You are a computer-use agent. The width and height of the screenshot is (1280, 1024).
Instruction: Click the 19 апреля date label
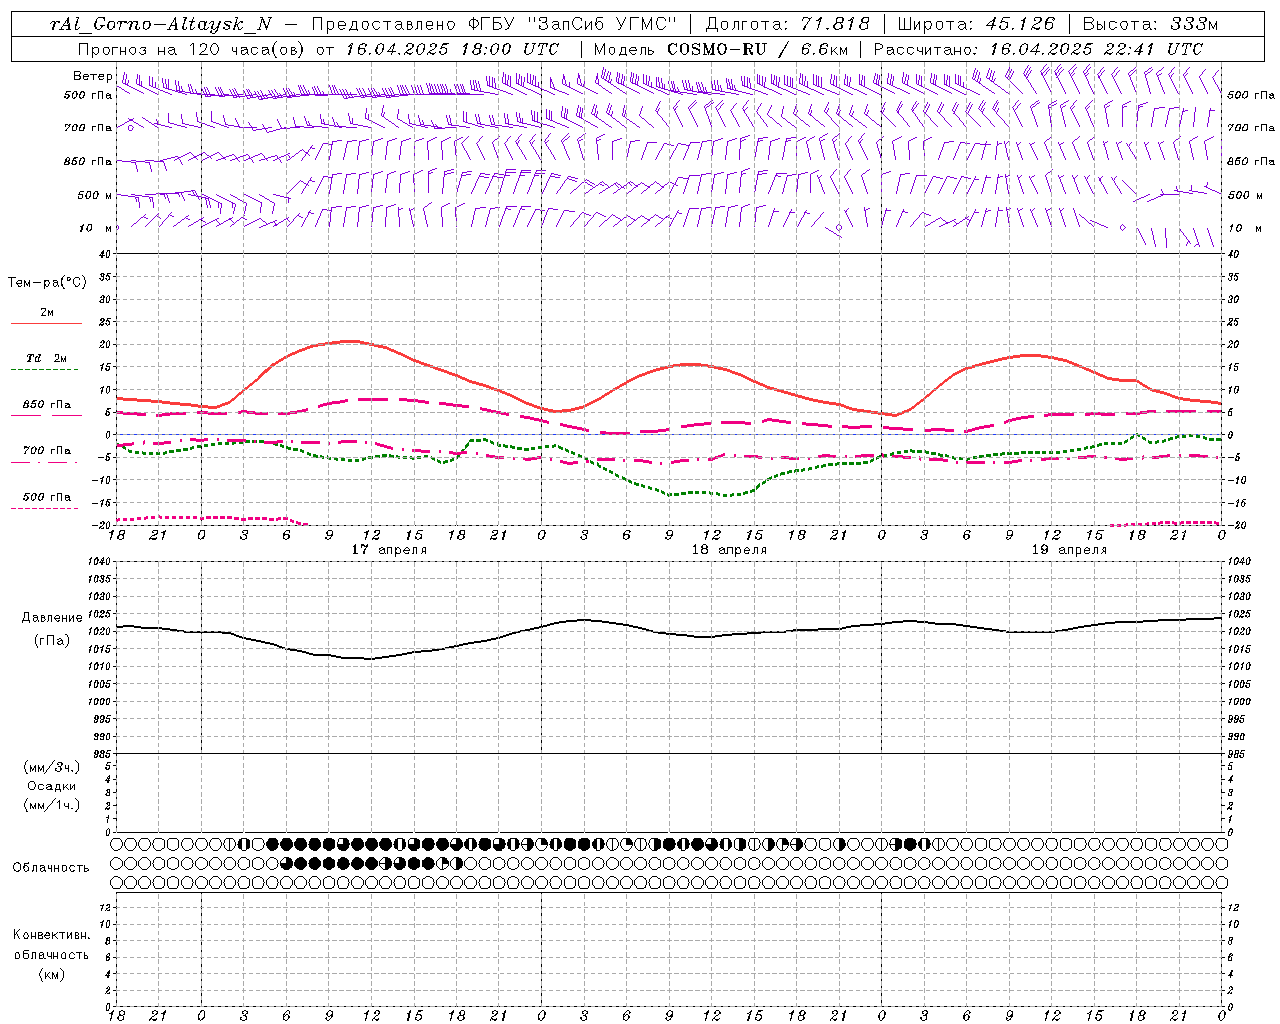click(x=1069, y=550)
